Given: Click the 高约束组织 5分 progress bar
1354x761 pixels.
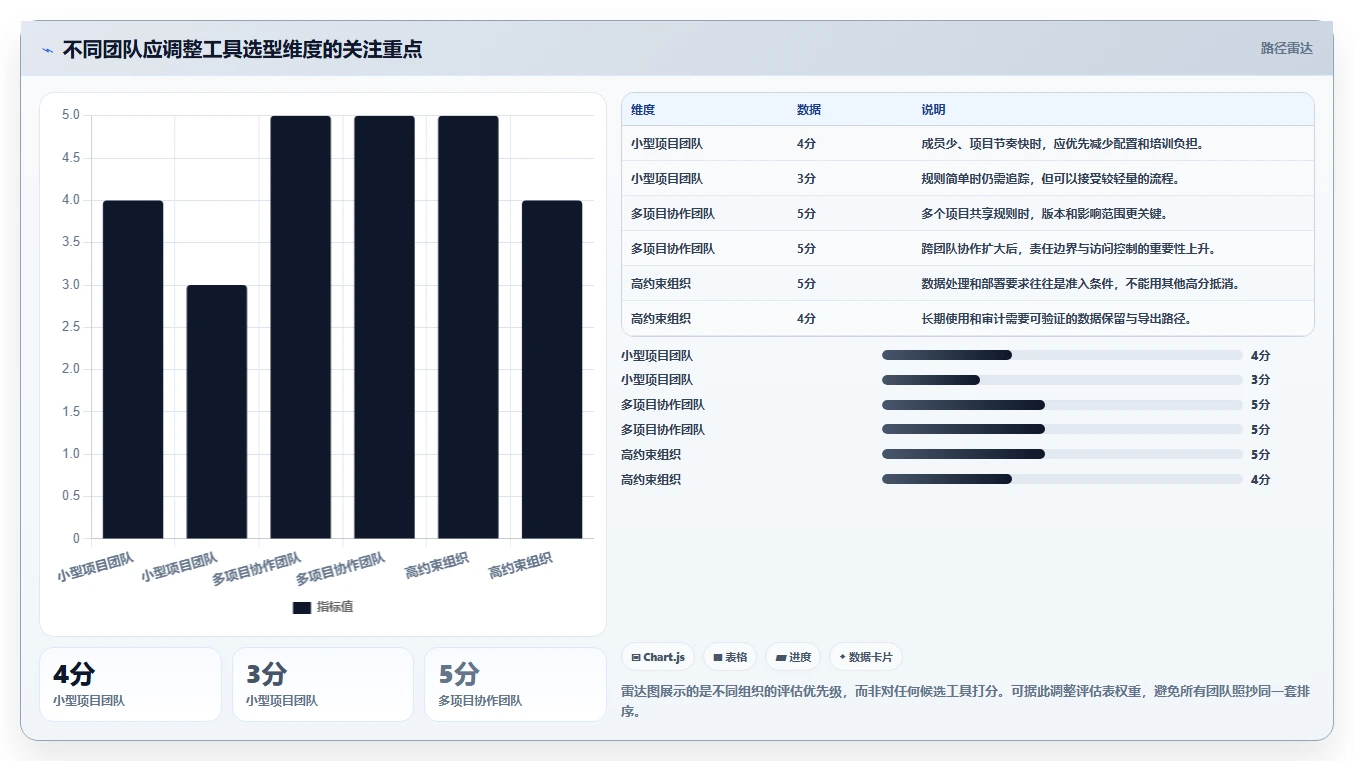Looking at the screenshot, I should coord(1062,455).
